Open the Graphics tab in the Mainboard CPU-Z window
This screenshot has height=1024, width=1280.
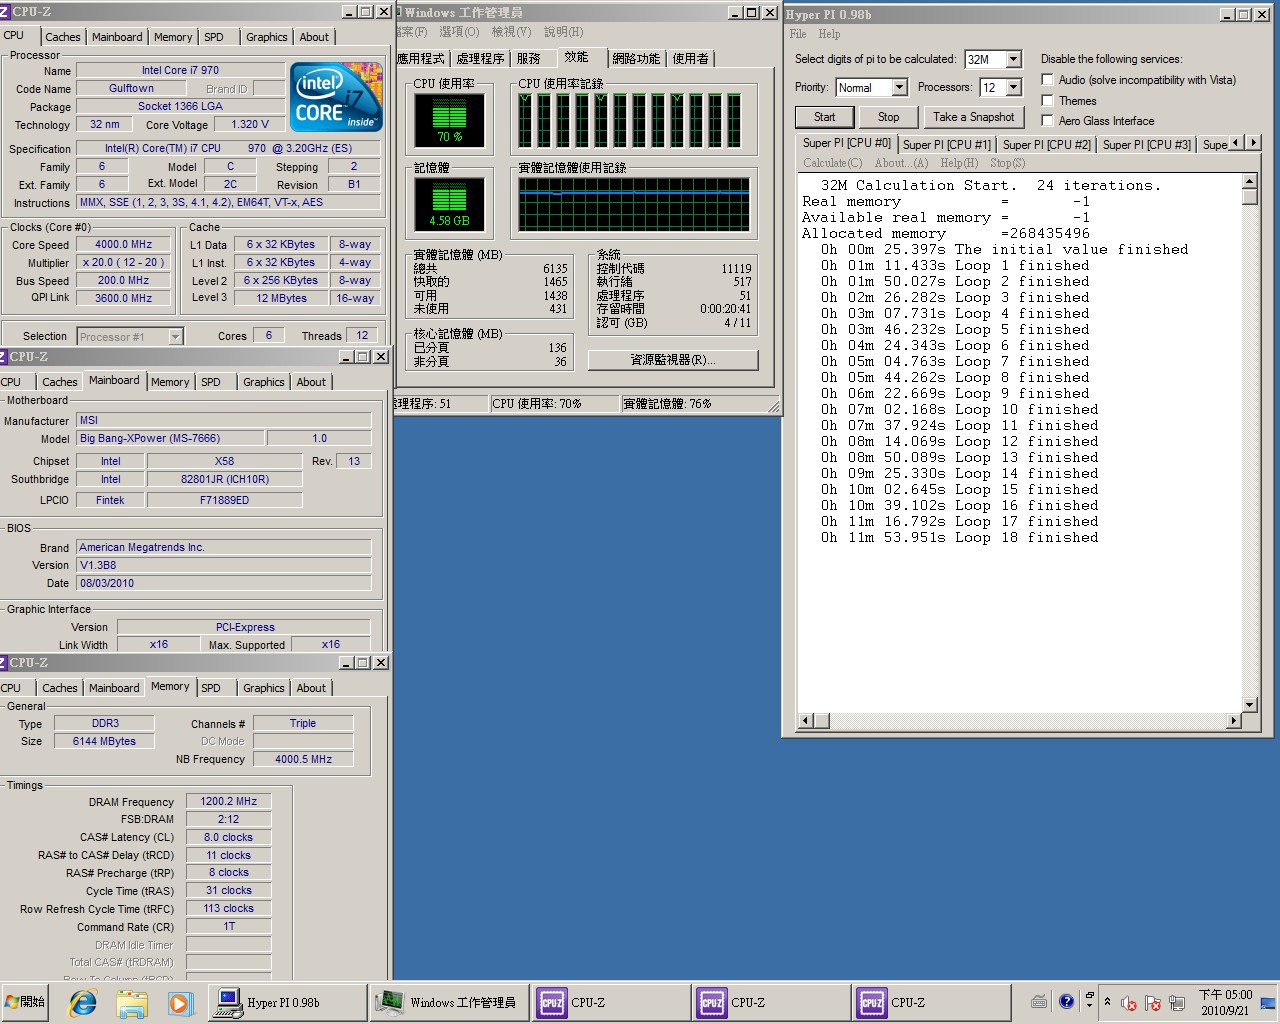coord(264,382)
